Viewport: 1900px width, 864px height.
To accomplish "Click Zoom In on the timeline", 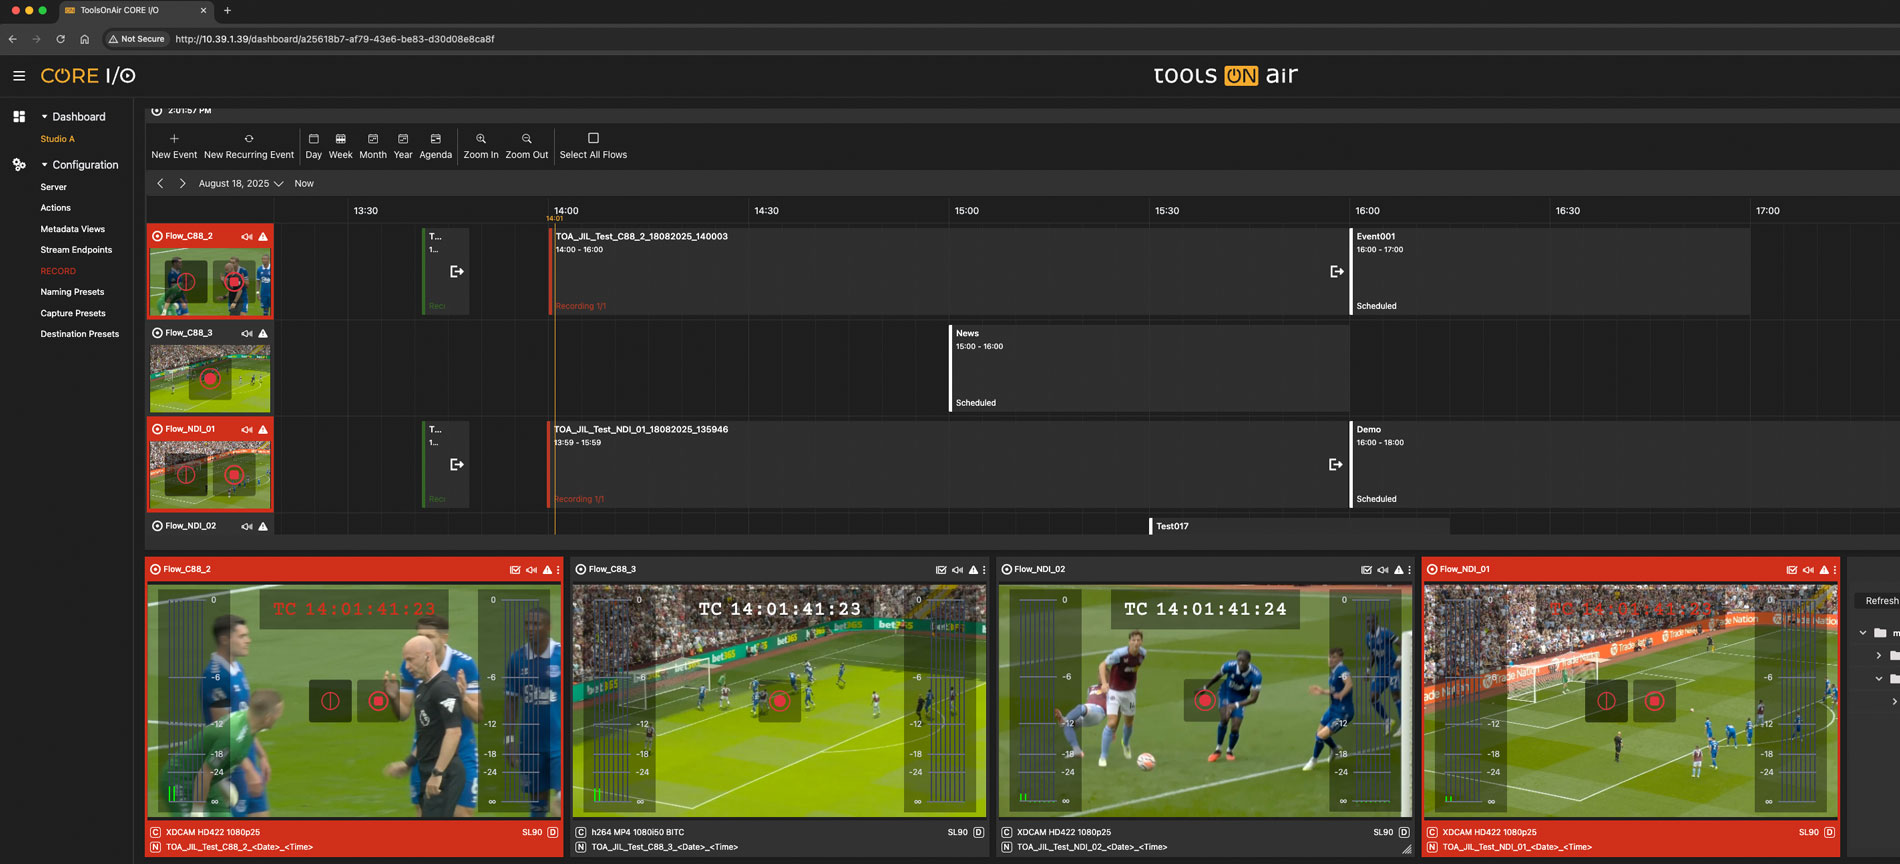I will pyautogui.click(x=481, y=139).
